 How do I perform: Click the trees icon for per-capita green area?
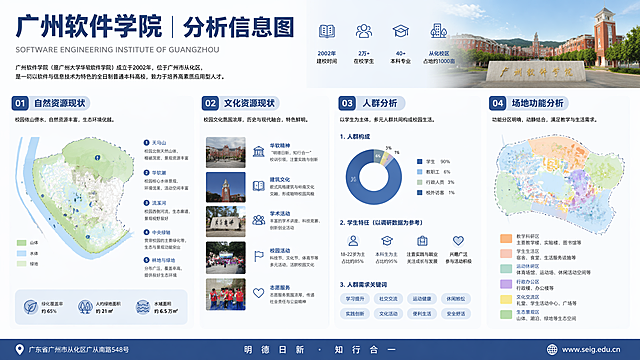(x=85, y=307)
